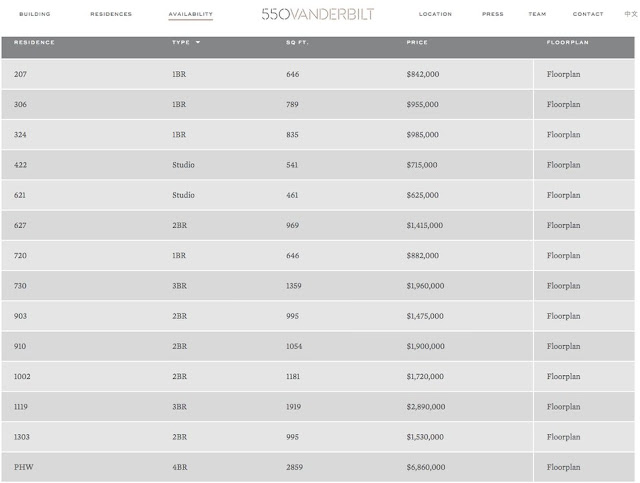The height and width of the screenshot is (483, 640).
Task: Open the Location page
Action: [435, 14]
